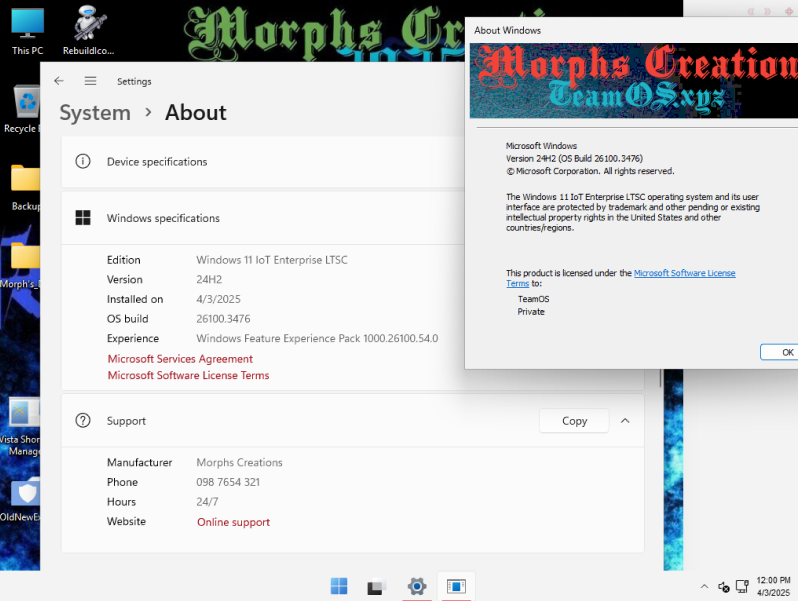The height and width of the screenshot is (601, 798).
Task: Click the Support question mark icon
Action: pos(83,420)
